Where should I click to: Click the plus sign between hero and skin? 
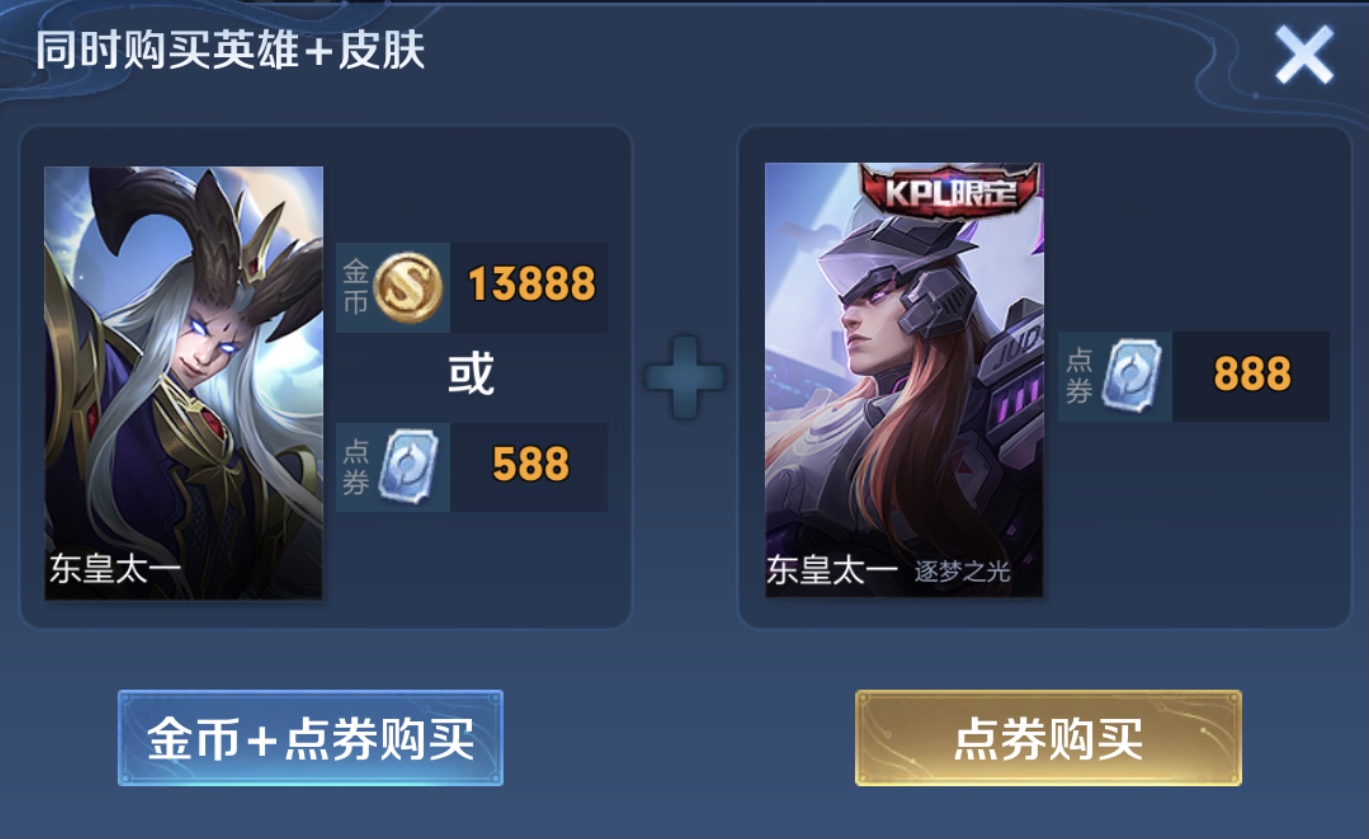click(x=685, y=376)
